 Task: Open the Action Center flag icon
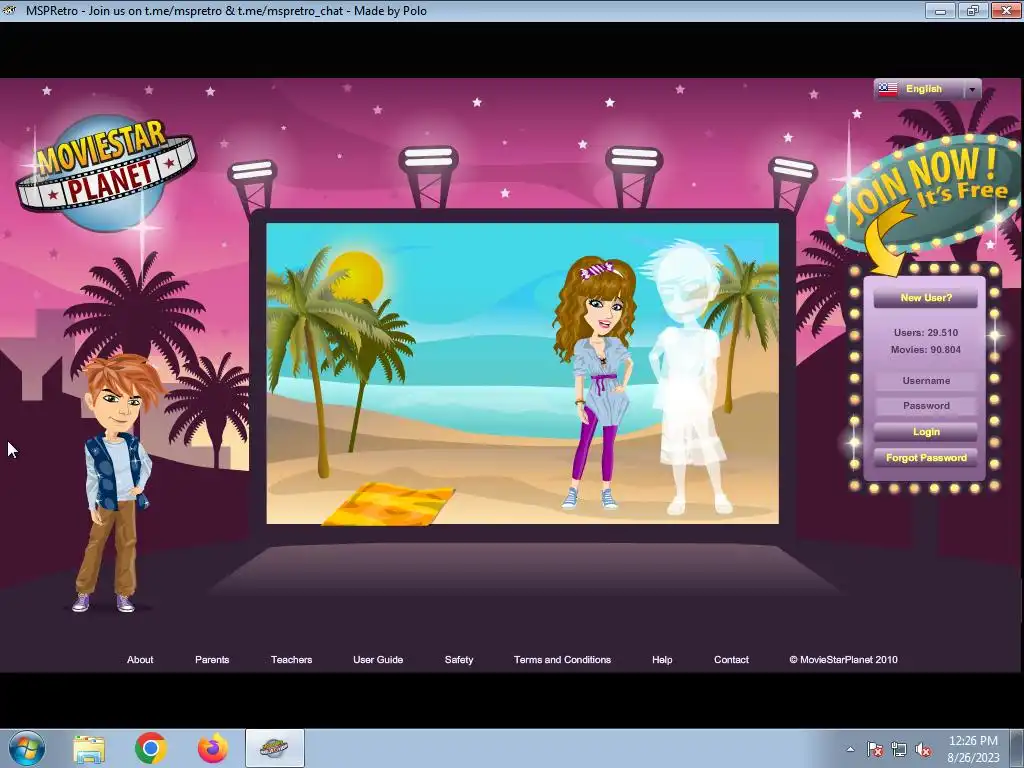coord(874,749)
